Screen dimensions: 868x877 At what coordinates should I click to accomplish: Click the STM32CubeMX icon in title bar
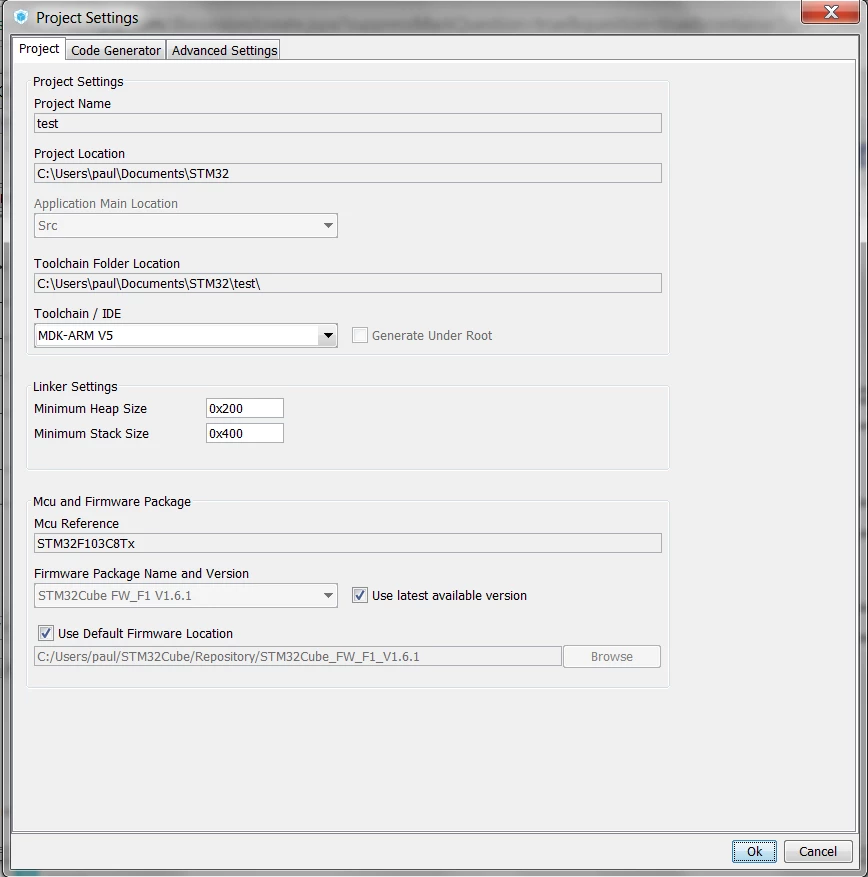pyautogui.click(x=21, y=17)
